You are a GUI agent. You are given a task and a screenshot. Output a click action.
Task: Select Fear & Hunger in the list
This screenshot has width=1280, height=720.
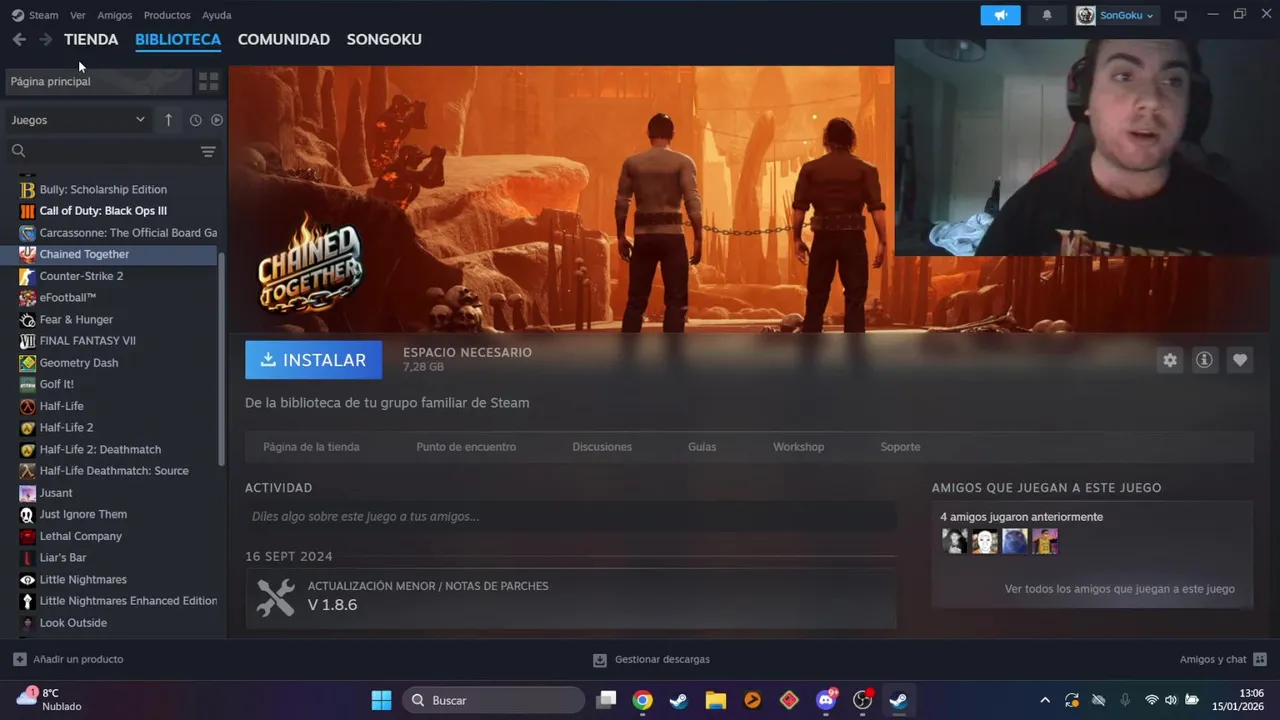click(111, 319)
